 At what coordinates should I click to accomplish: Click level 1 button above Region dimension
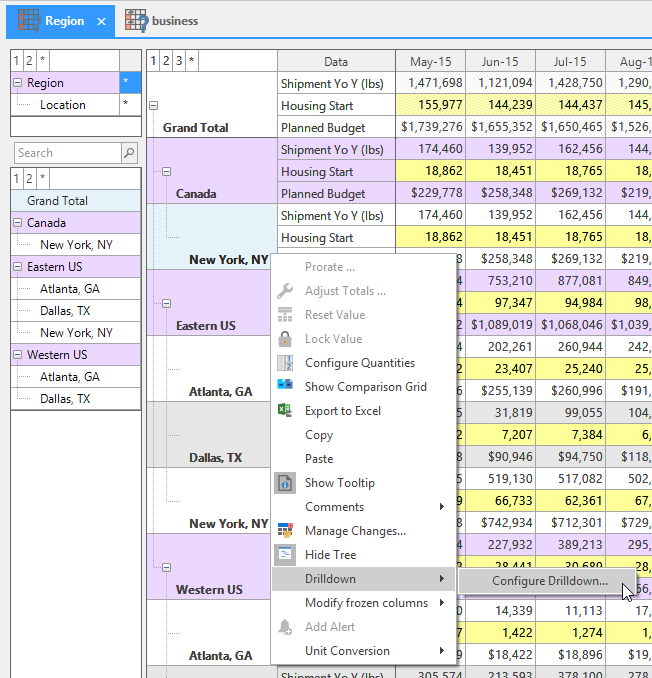tap(16, 61)
